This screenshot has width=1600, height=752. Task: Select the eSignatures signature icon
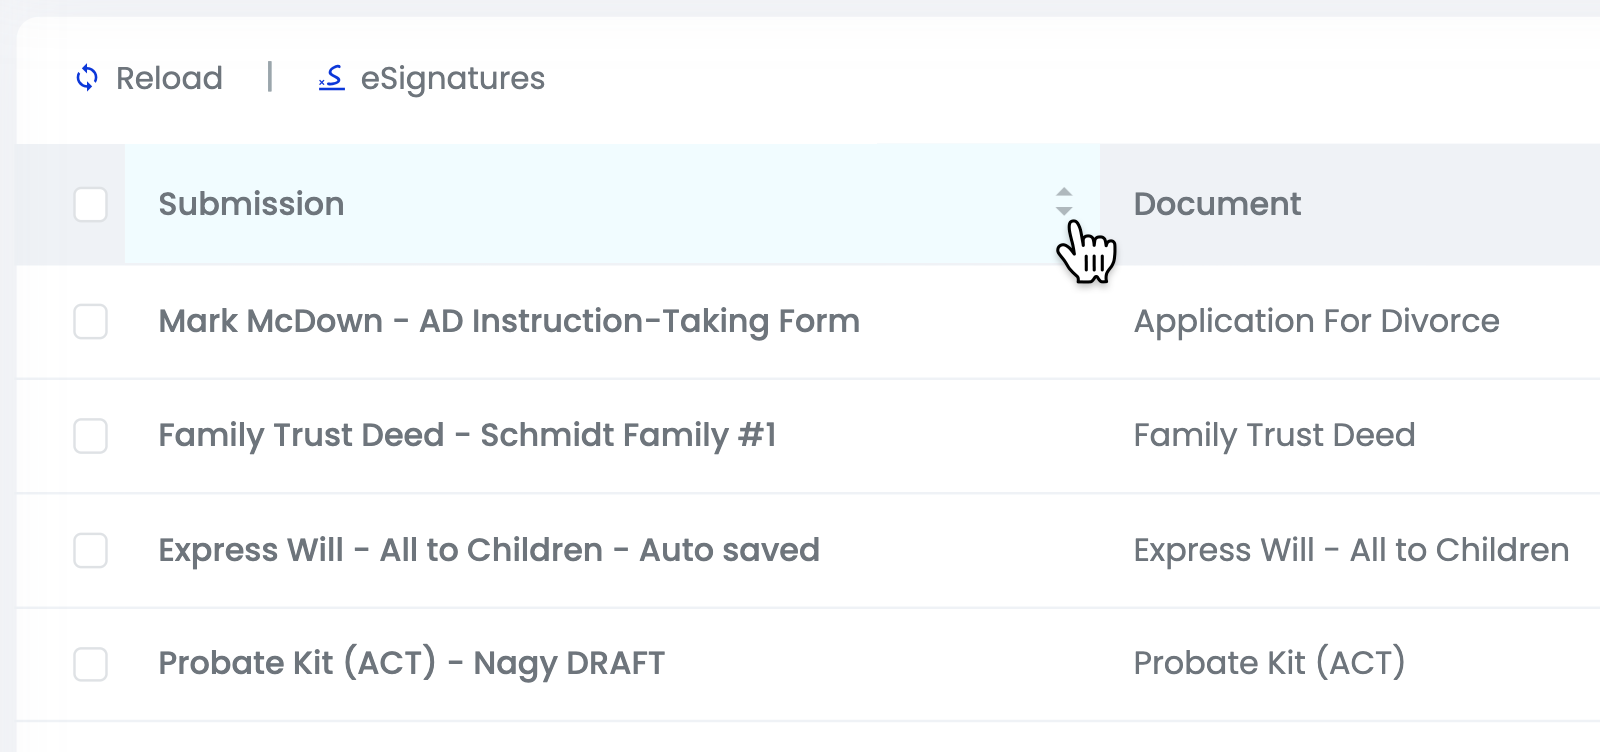click(330, 79)
